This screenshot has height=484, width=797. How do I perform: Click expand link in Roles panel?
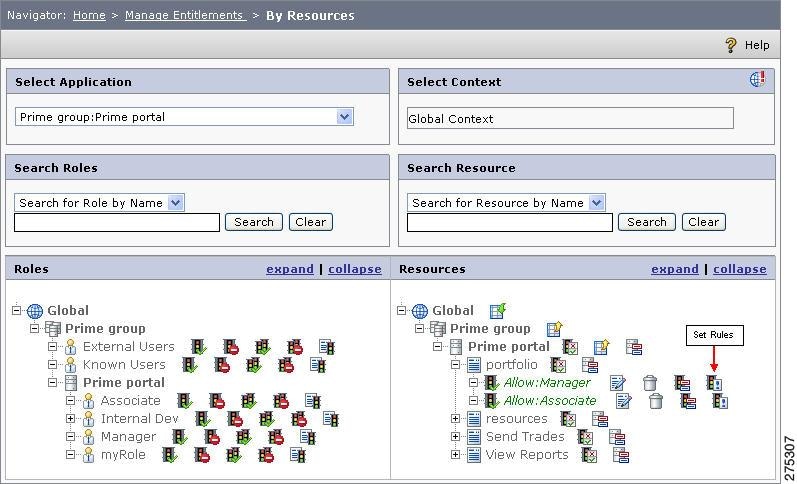(x=290, y=269)
